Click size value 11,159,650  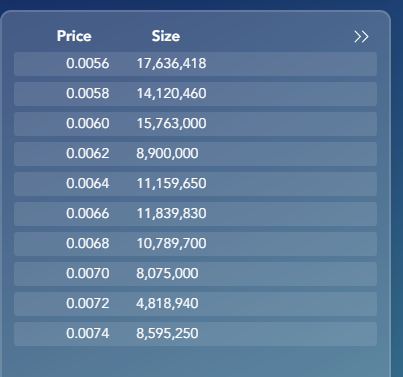click(x=171, y=184)
